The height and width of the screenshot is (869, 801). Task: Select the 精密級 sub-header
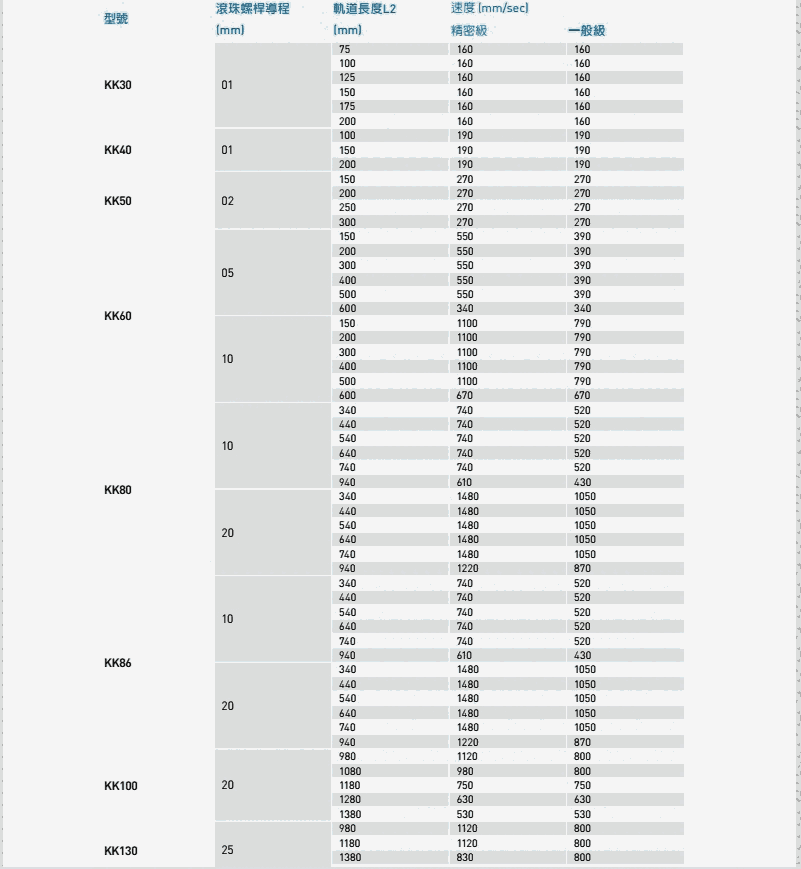468,30
